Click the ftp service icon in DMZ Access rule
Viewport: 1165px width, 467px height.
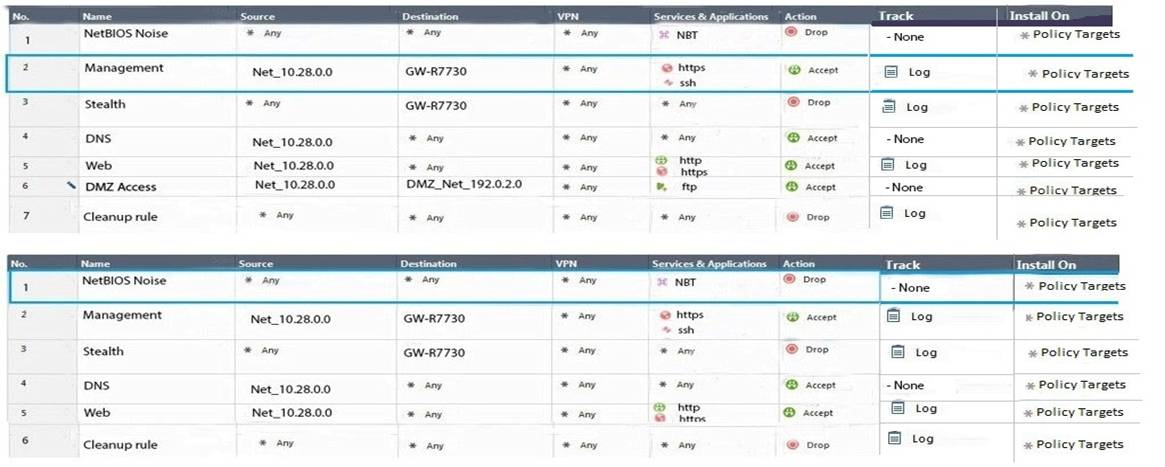click(661, 186)
